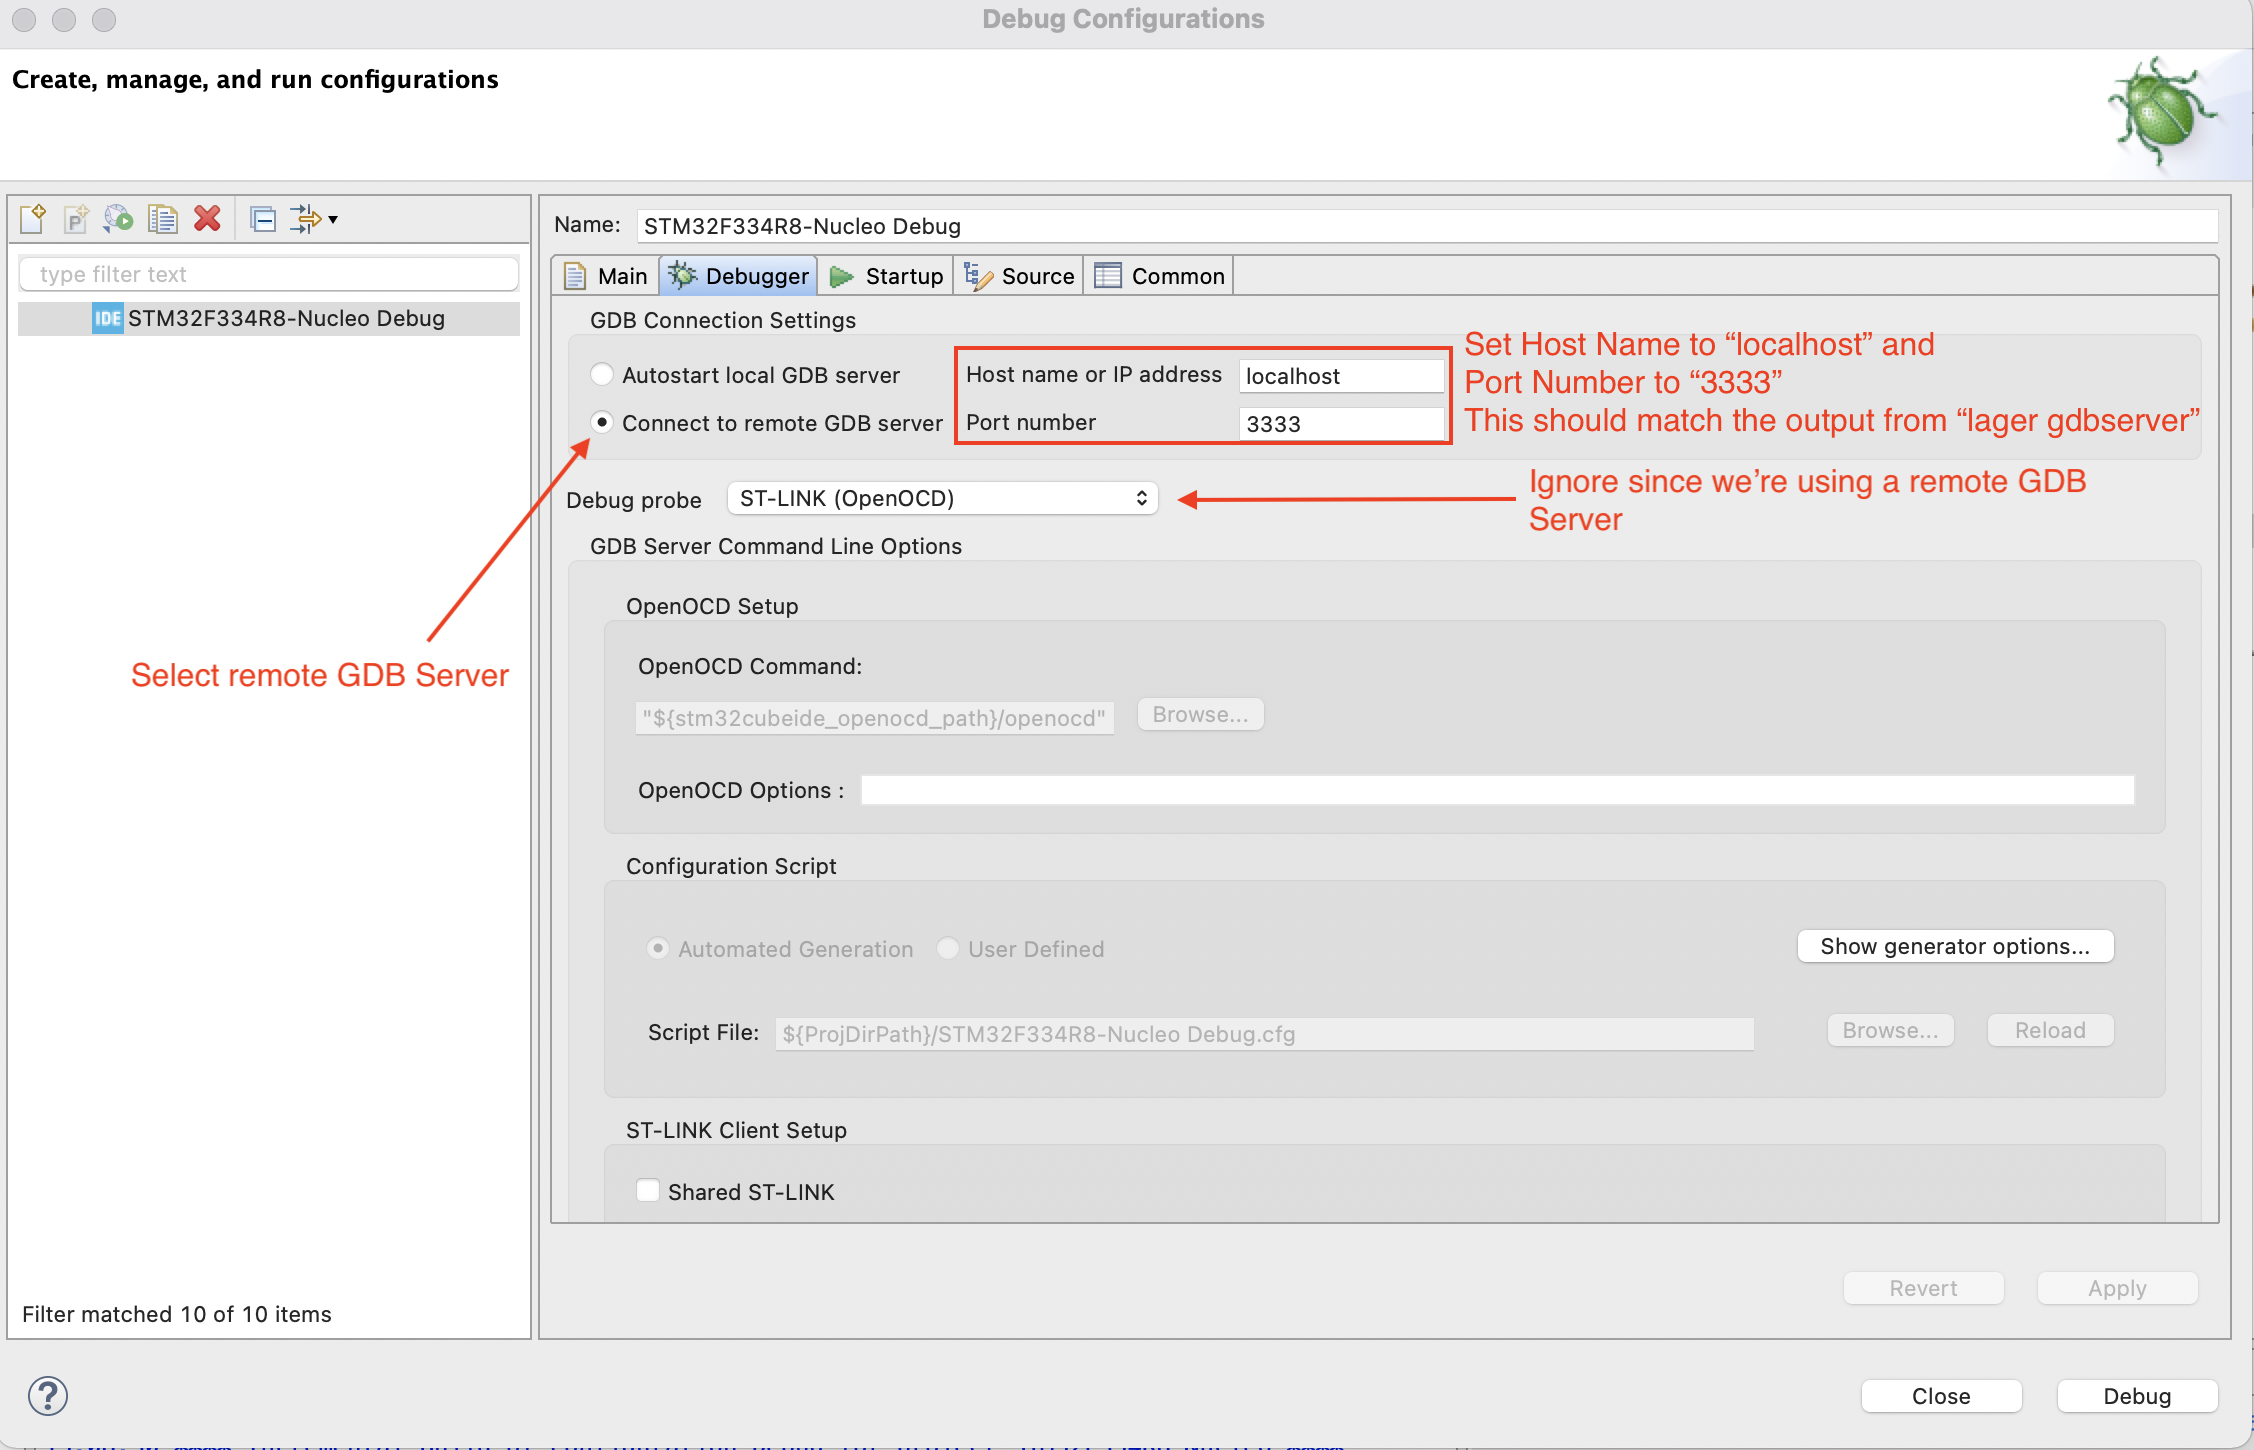Viewport: 2254px width, 1450px height.
Task: Open the filter launch configurations menu
Action: [x=314, y=218]
